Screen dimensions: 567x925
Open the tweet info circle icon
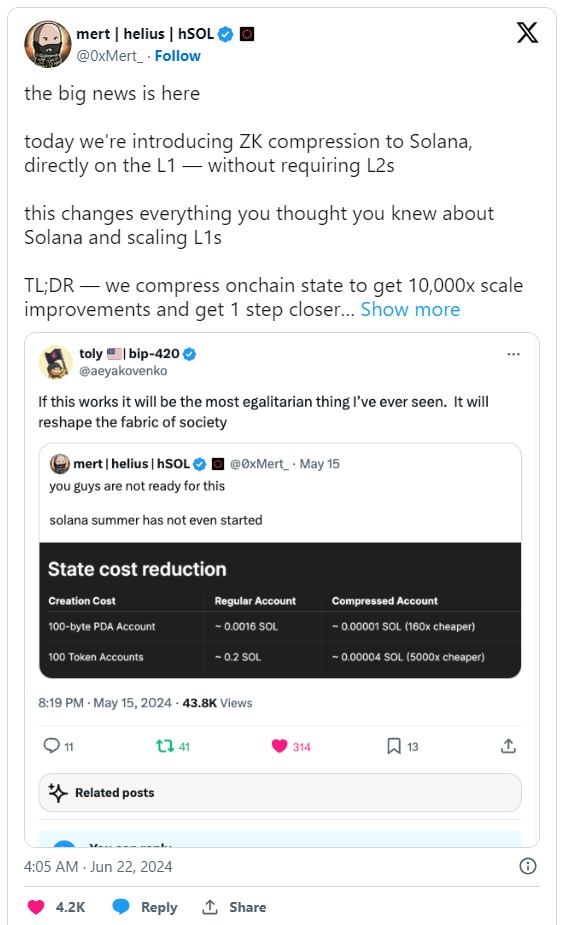point(527,866)
